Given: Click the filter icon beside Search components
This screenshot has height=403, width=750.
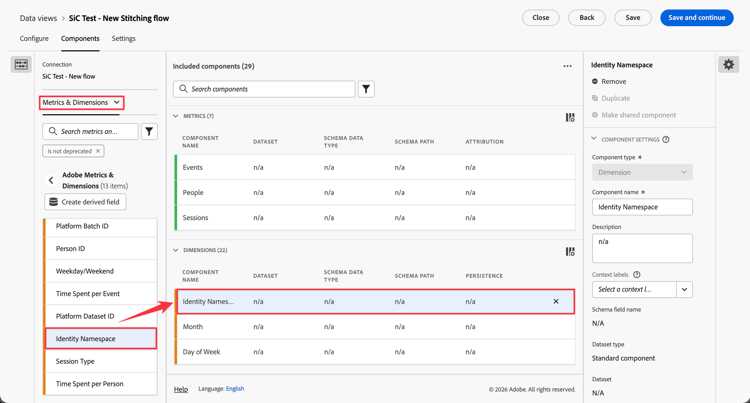Looking at the screenshot, I should 366,89.
